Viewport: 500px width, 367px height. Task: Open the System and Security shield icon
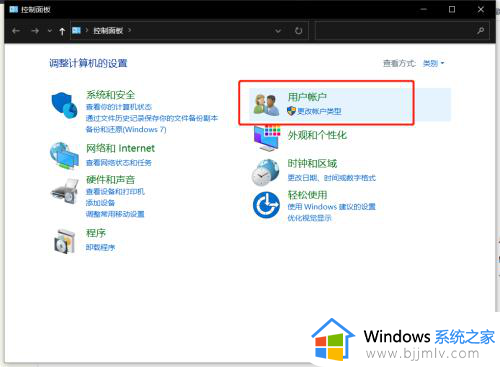[x=64, y=105]
